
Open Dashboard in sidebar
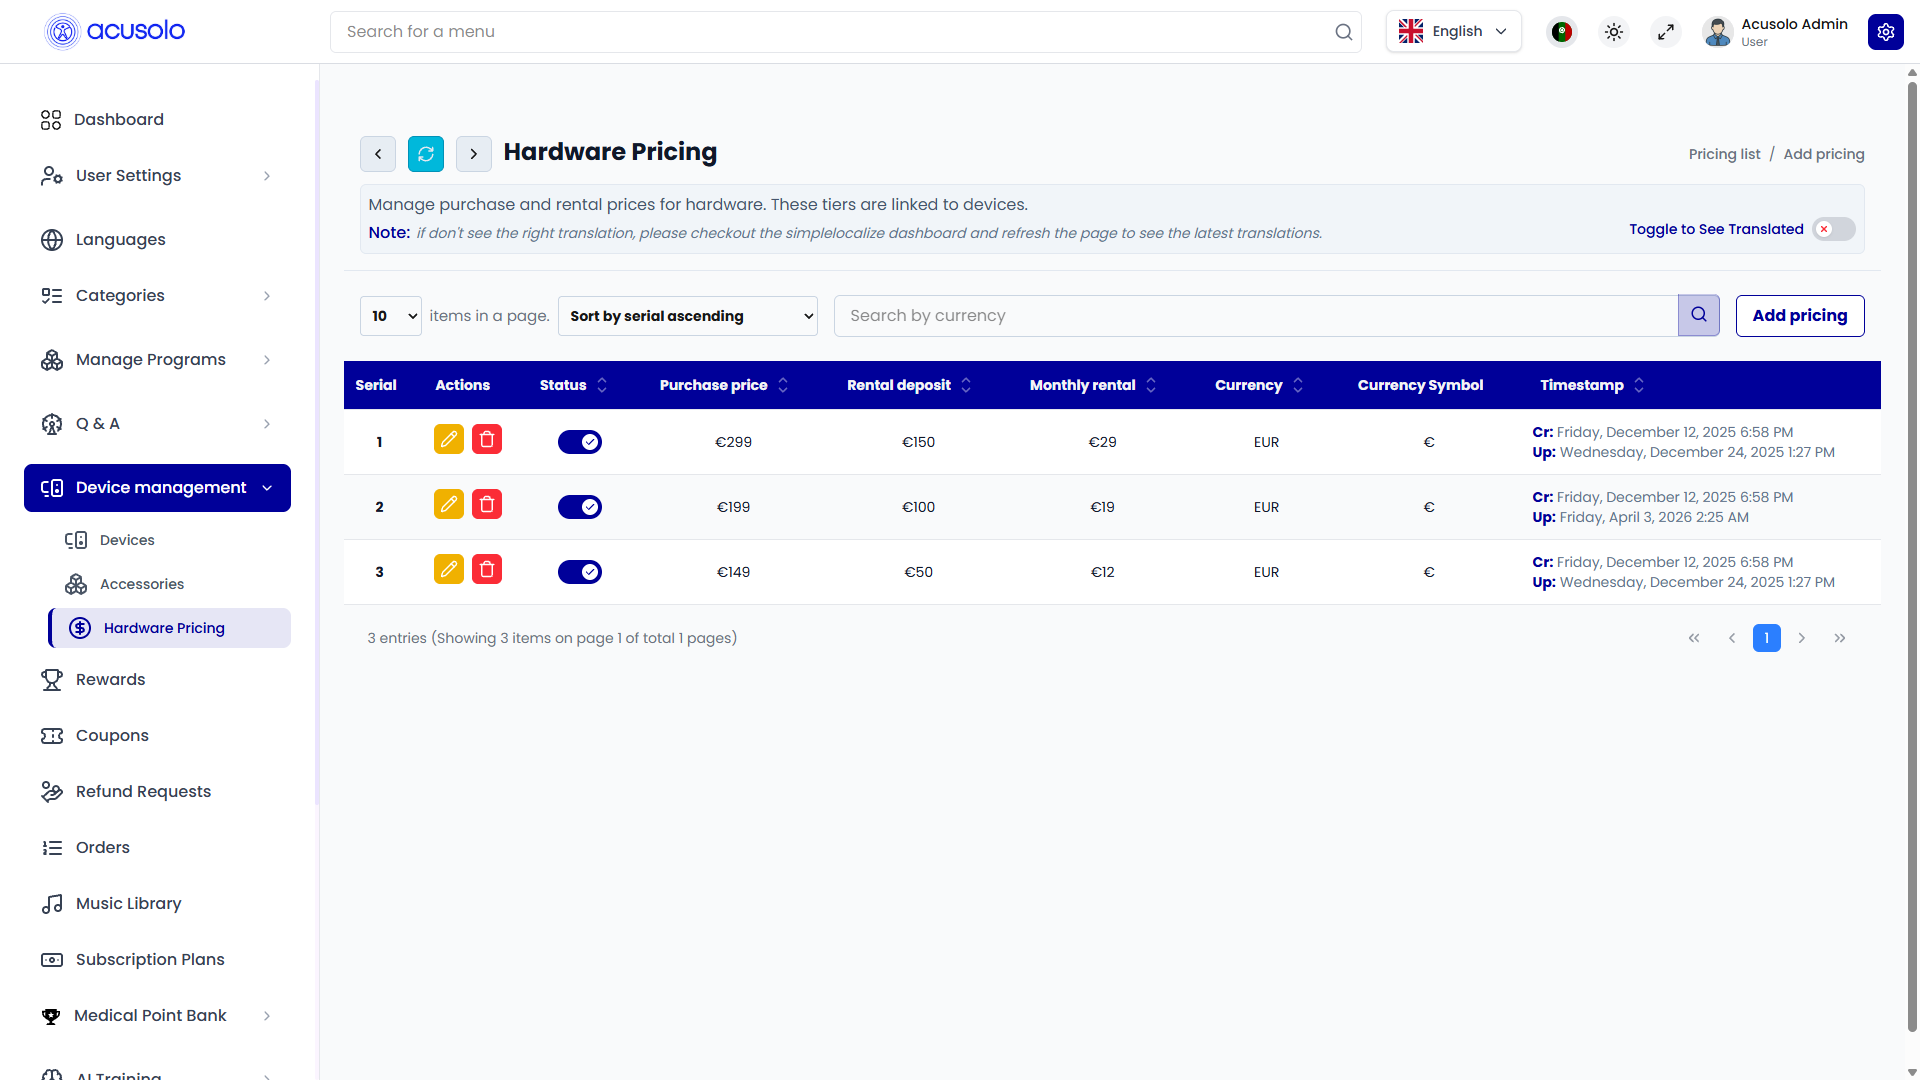tap(157, 120)
